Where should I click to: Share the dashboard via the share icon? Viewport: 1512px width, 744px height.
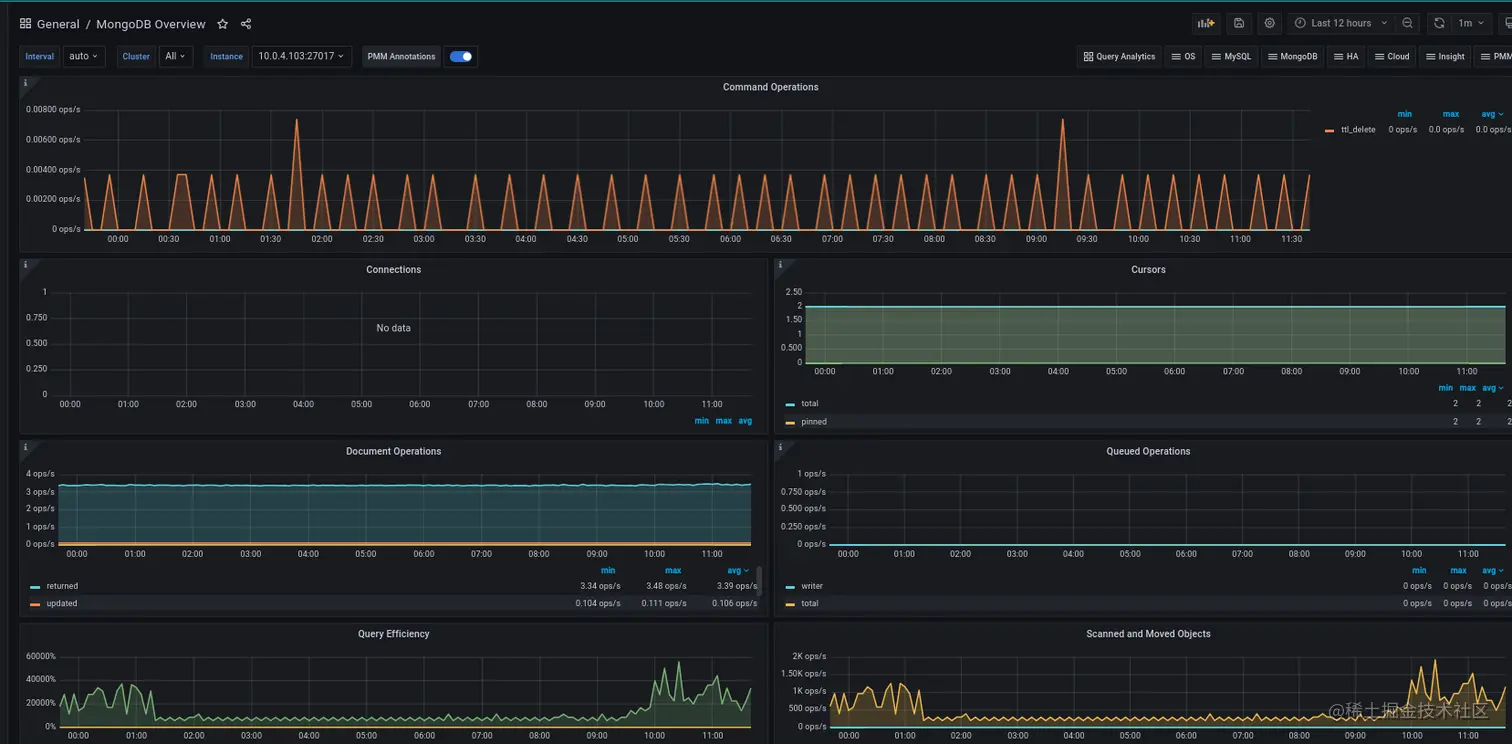[246, 24]
